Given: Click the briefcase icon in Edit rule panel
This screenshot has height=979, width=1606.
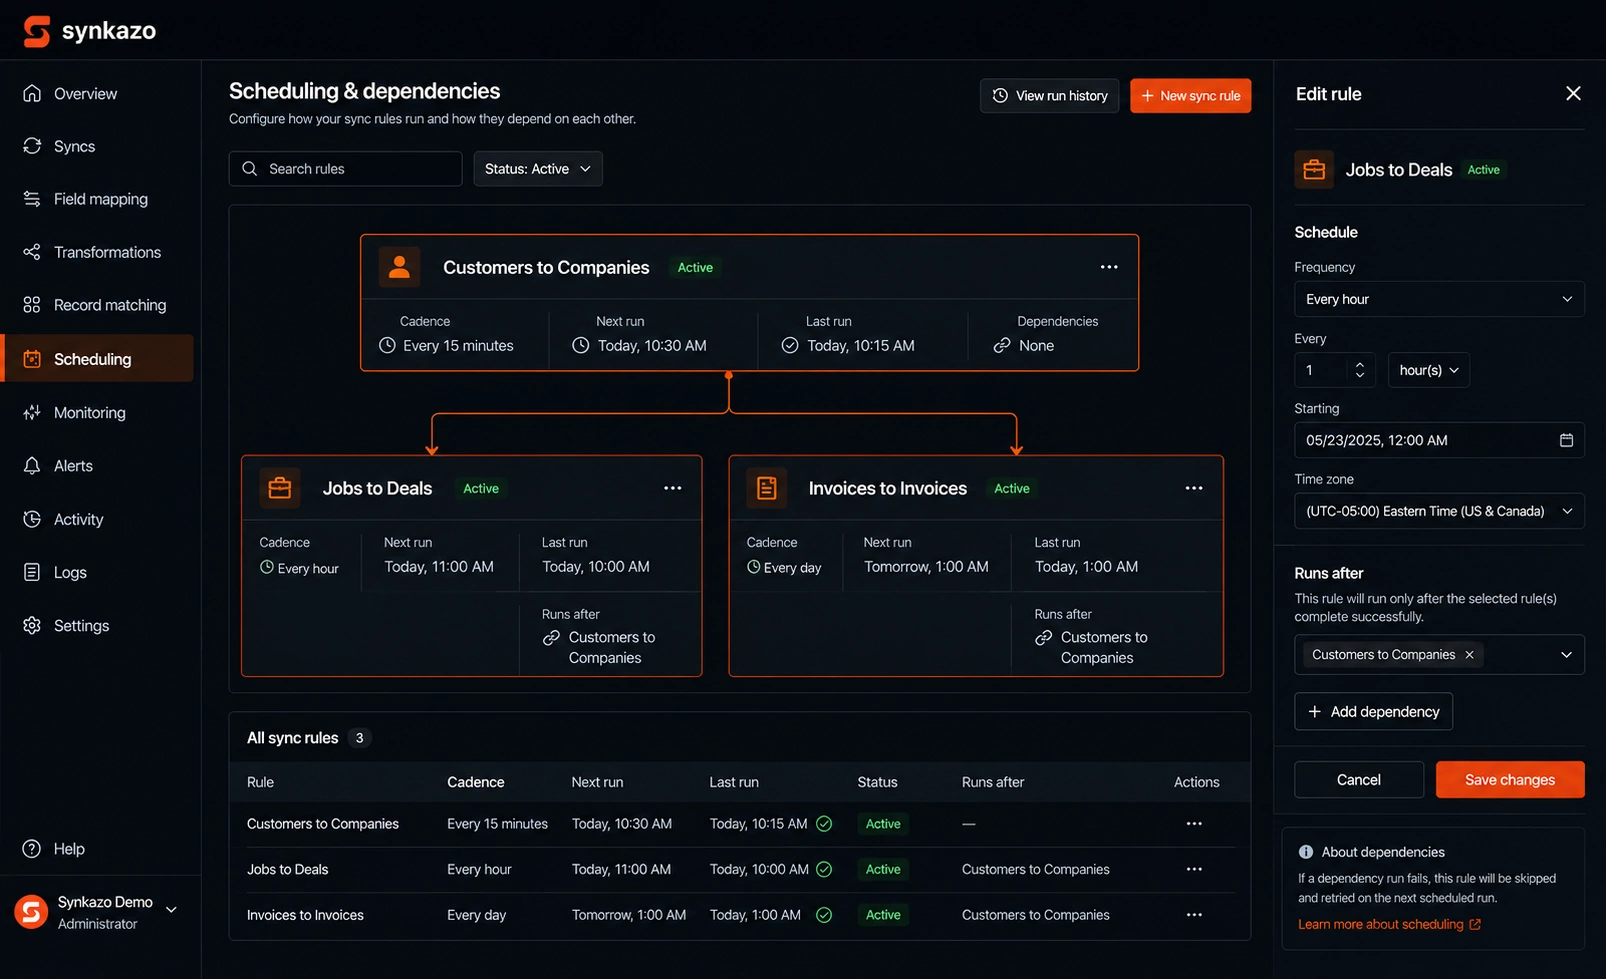Looking at the screenshot, I should click(1314, 169).
